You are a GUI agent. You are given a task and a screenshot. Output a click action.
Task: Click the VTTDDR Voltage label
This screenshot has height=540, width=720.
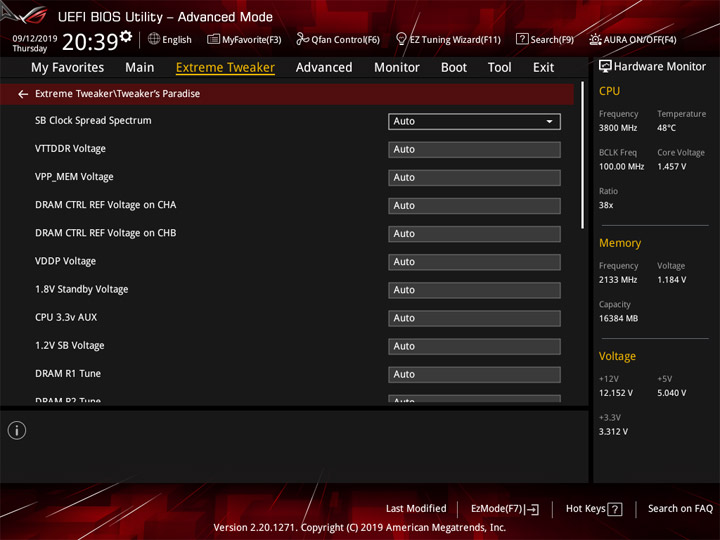pyautogui.click(x=70, y=148)
